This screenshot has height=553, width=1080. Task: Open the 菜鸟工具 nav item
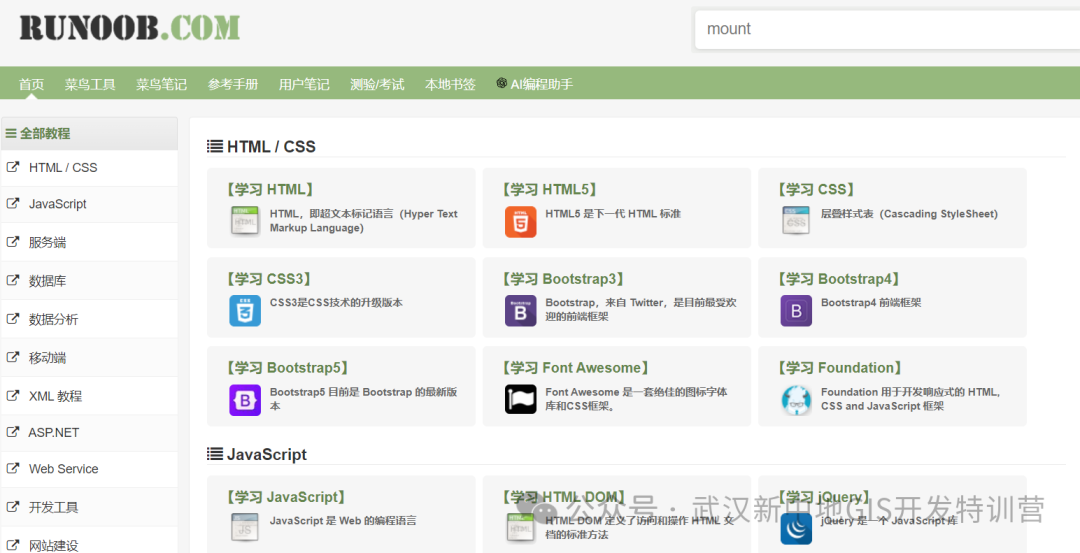click(90, 85)
